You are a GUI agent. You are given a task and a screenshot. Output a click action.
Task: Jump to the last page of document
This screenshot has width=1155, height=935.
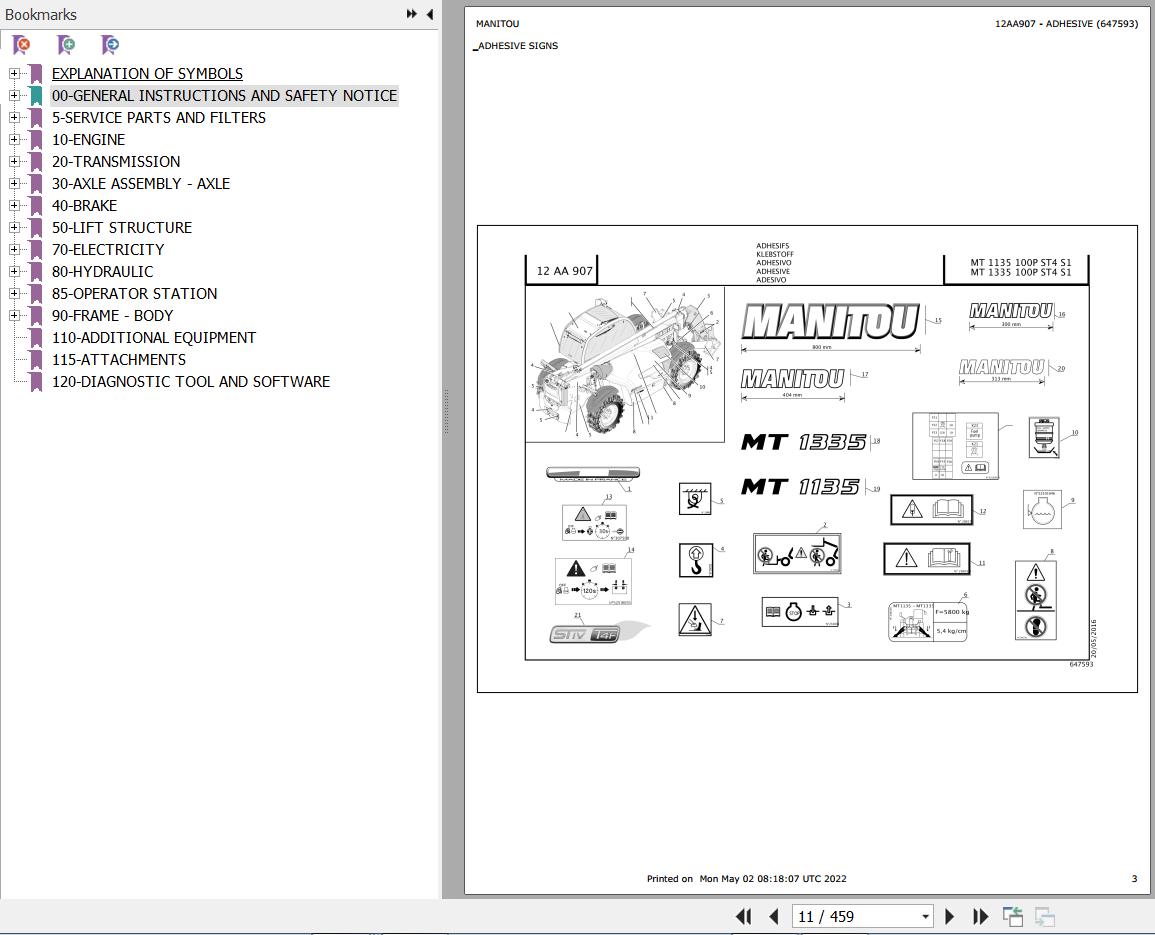(x=980, y=917)
